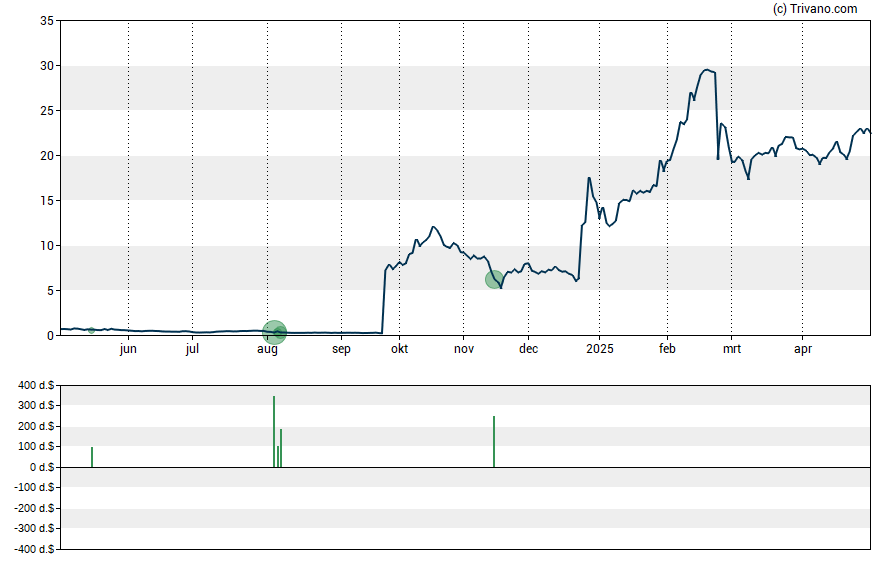The width and height of the screenshot is (888, 565).
Task: Click the '0 d.$' axis label
Action: pos(42,468)
